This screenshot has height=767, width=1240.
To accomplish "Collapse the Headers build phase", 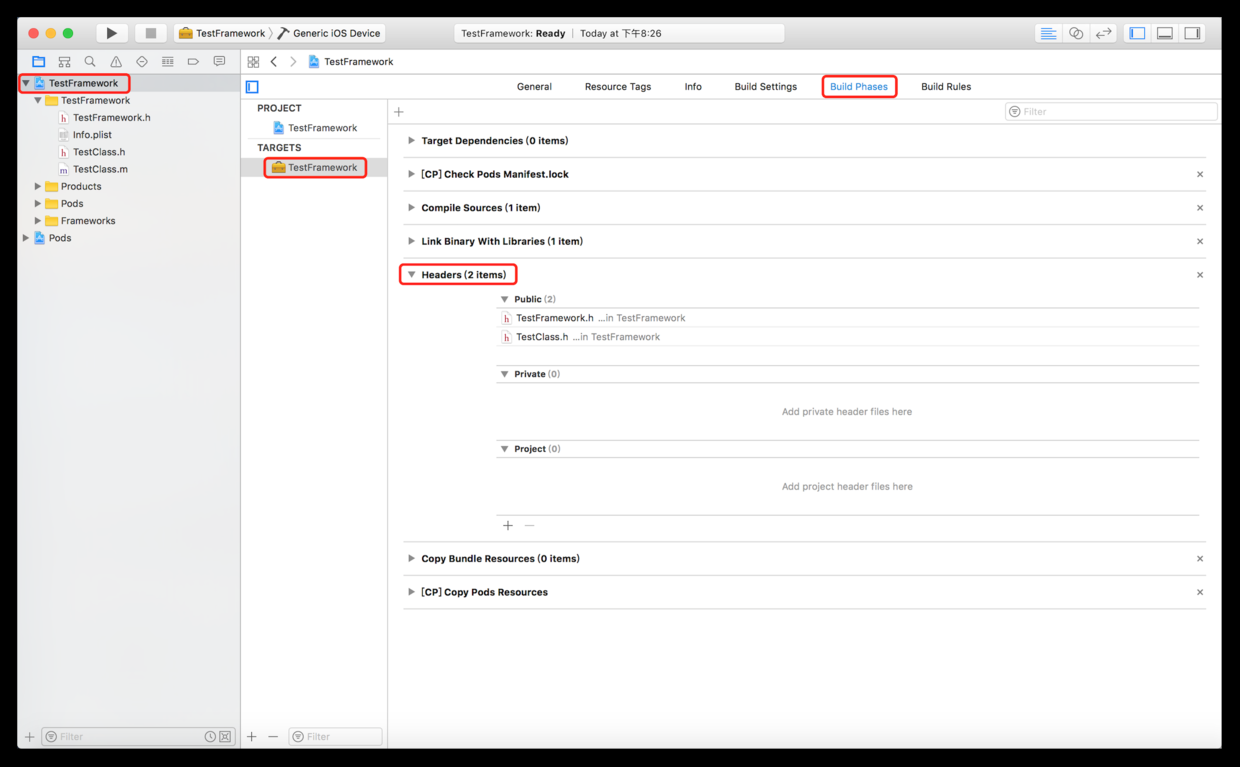I will tap(411, 275).
